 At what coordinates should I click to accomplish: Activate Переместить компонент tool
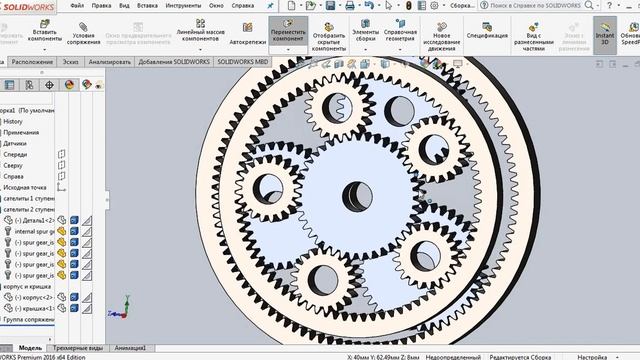tap(288, 30)
